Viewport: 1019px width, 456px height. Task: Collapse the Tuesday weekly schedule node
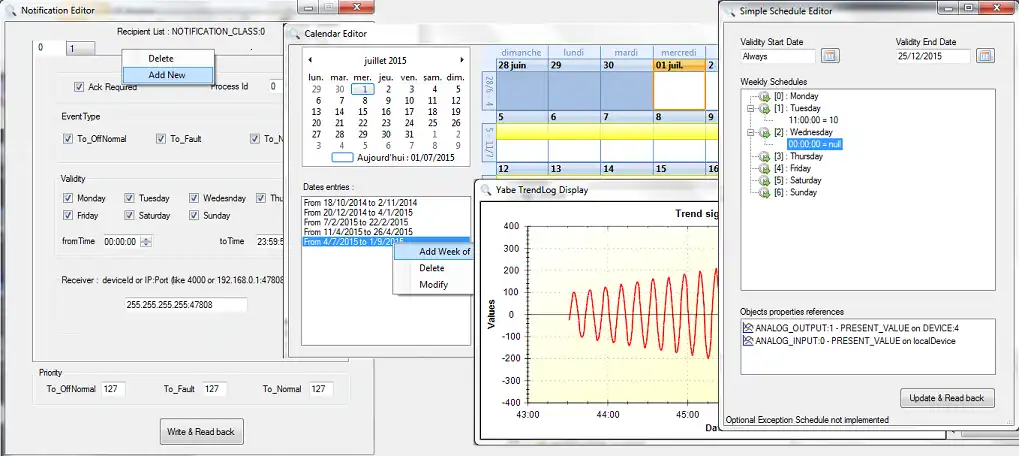tap(749, 107)
